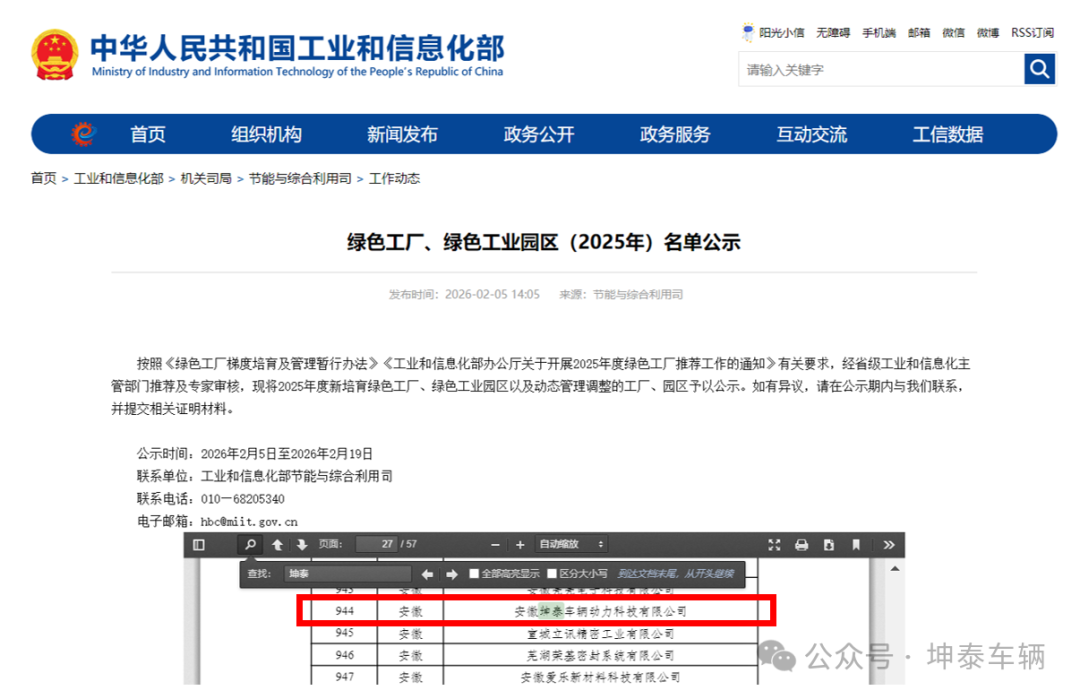The image size is (1080, 699).
Task: Open the 自动缩放 zoom dropdown
Action: [572, 544]
